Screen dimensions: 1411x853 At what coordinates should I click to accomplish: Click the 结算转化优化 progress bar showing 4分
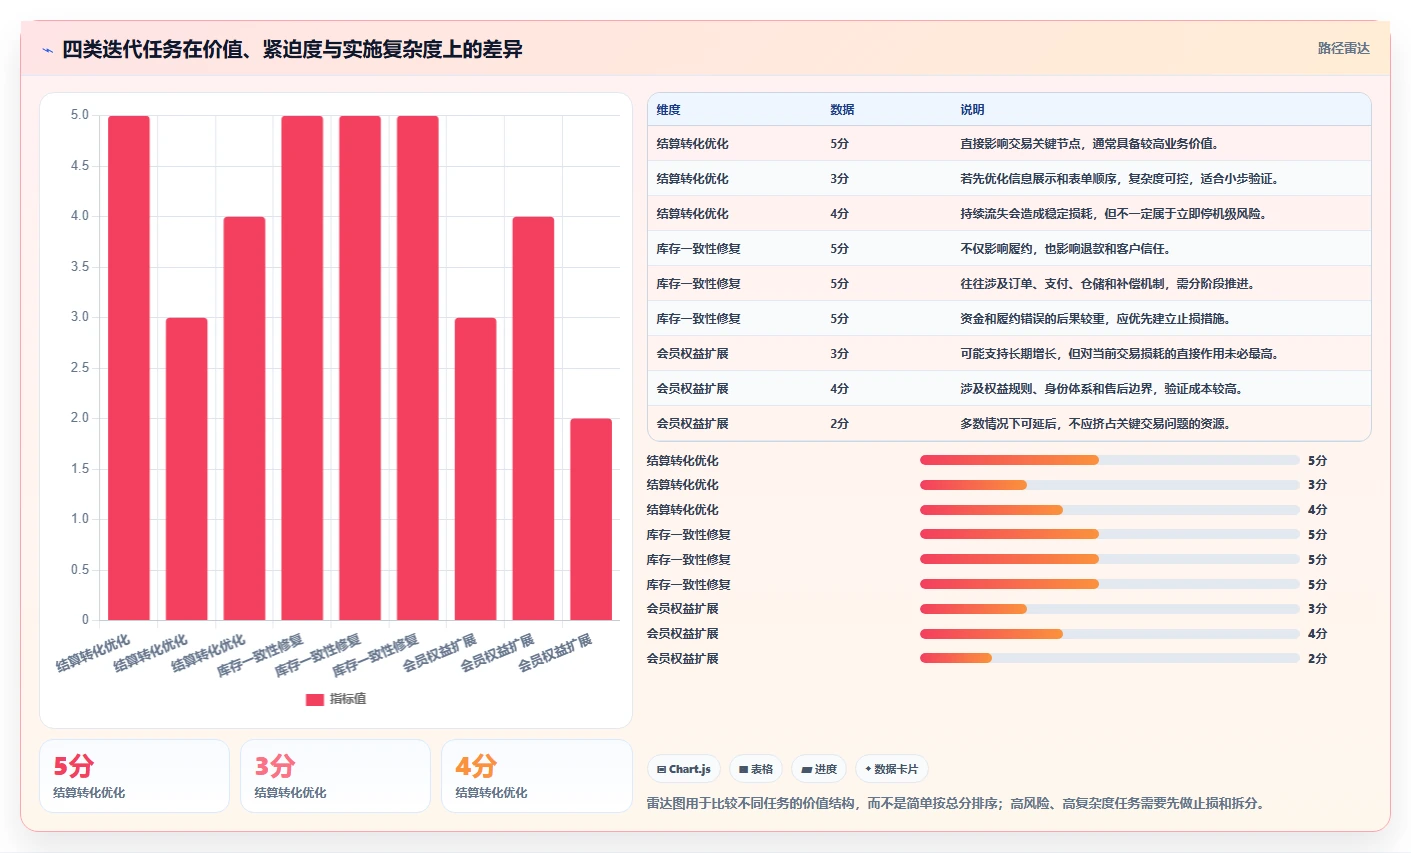coord(1110,510)
